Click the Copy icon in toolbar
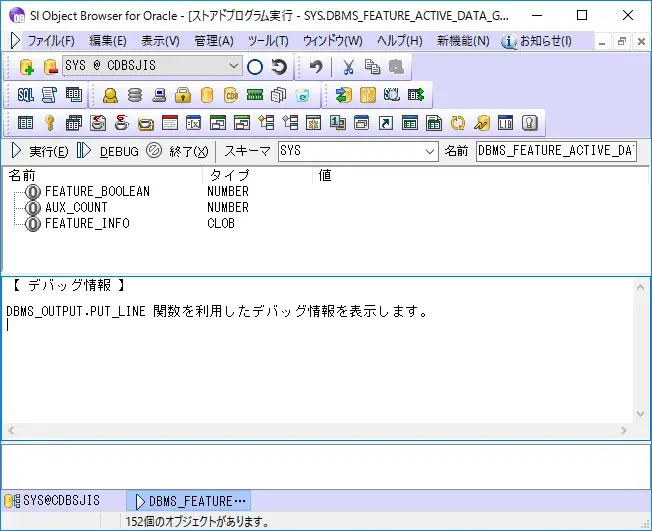This screenshot has width=652, height=531. click(372, 67)
